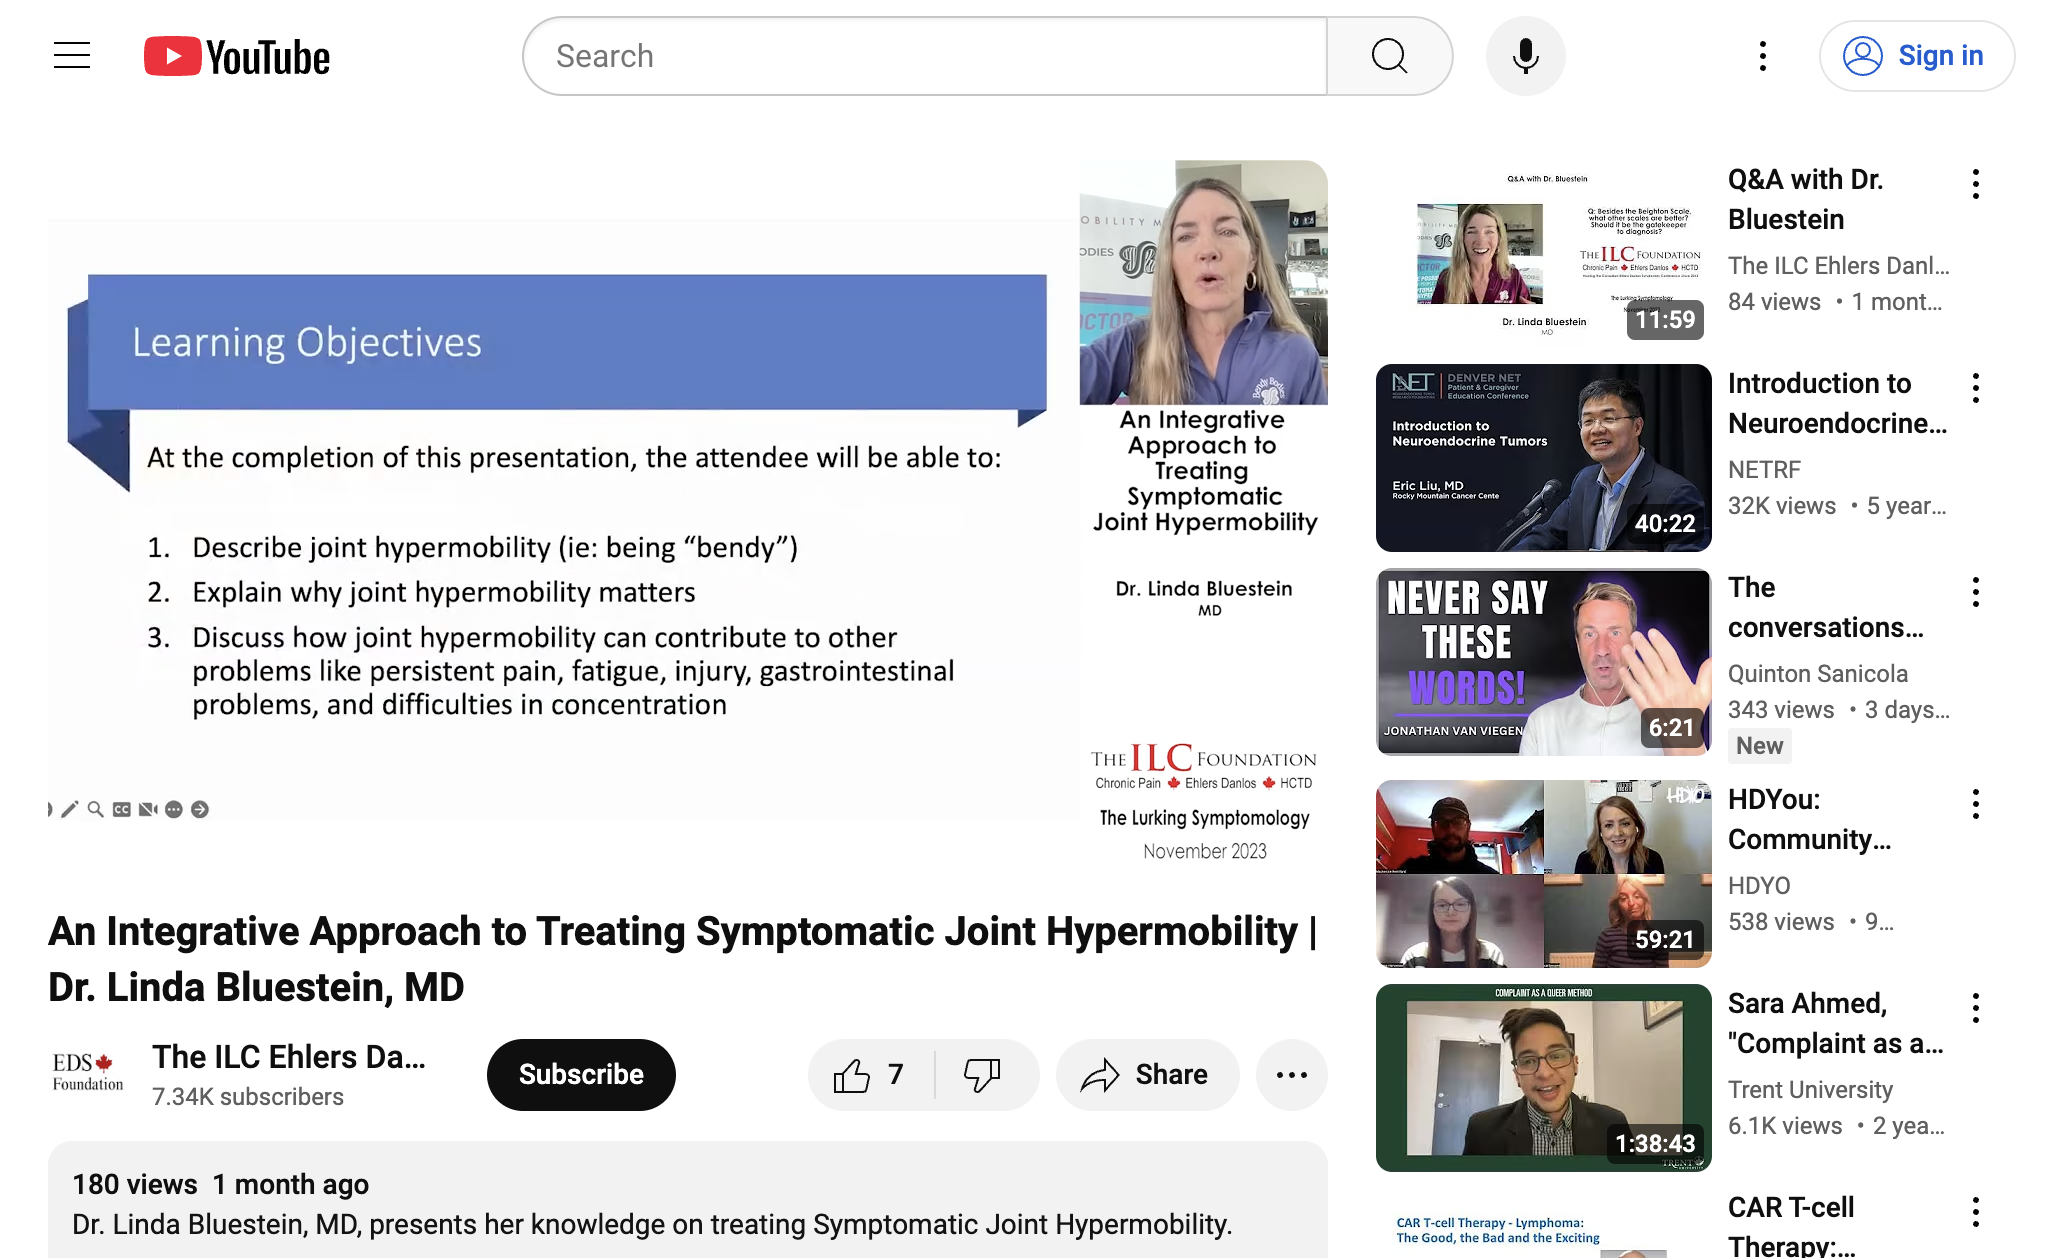Share the video
2048x1258 pixels.
click(1147, 1074)
